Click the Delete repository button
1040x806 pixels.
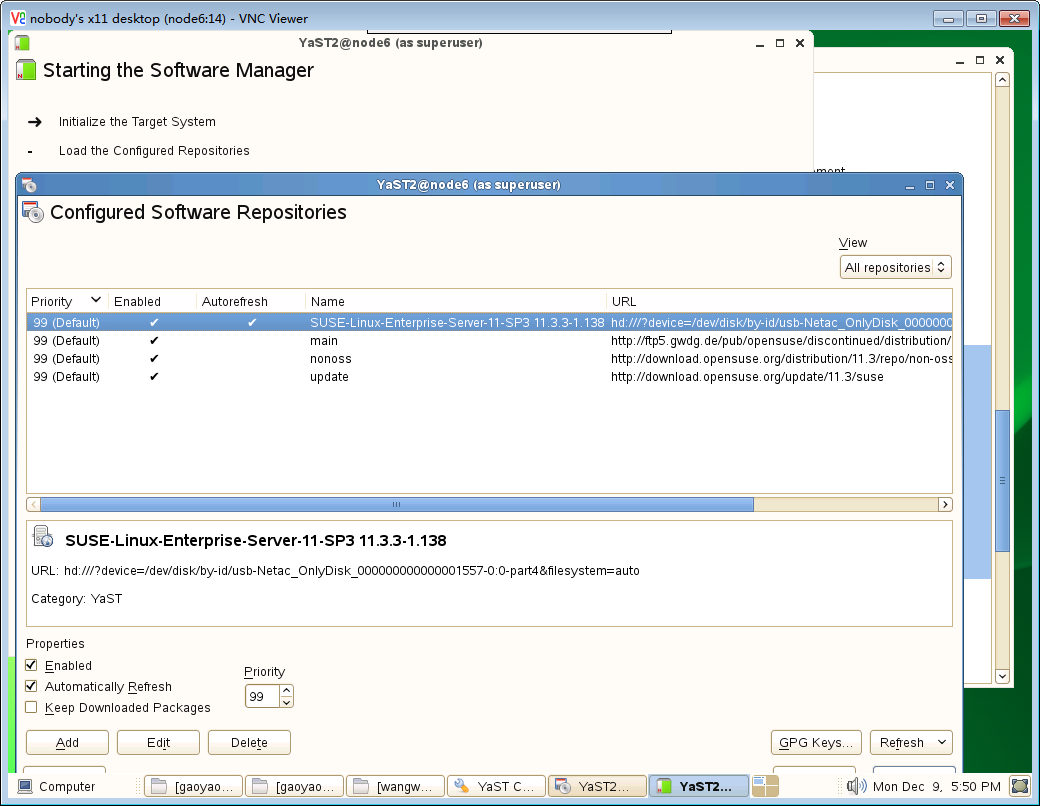pyautogui.click(x=249, y=742)
